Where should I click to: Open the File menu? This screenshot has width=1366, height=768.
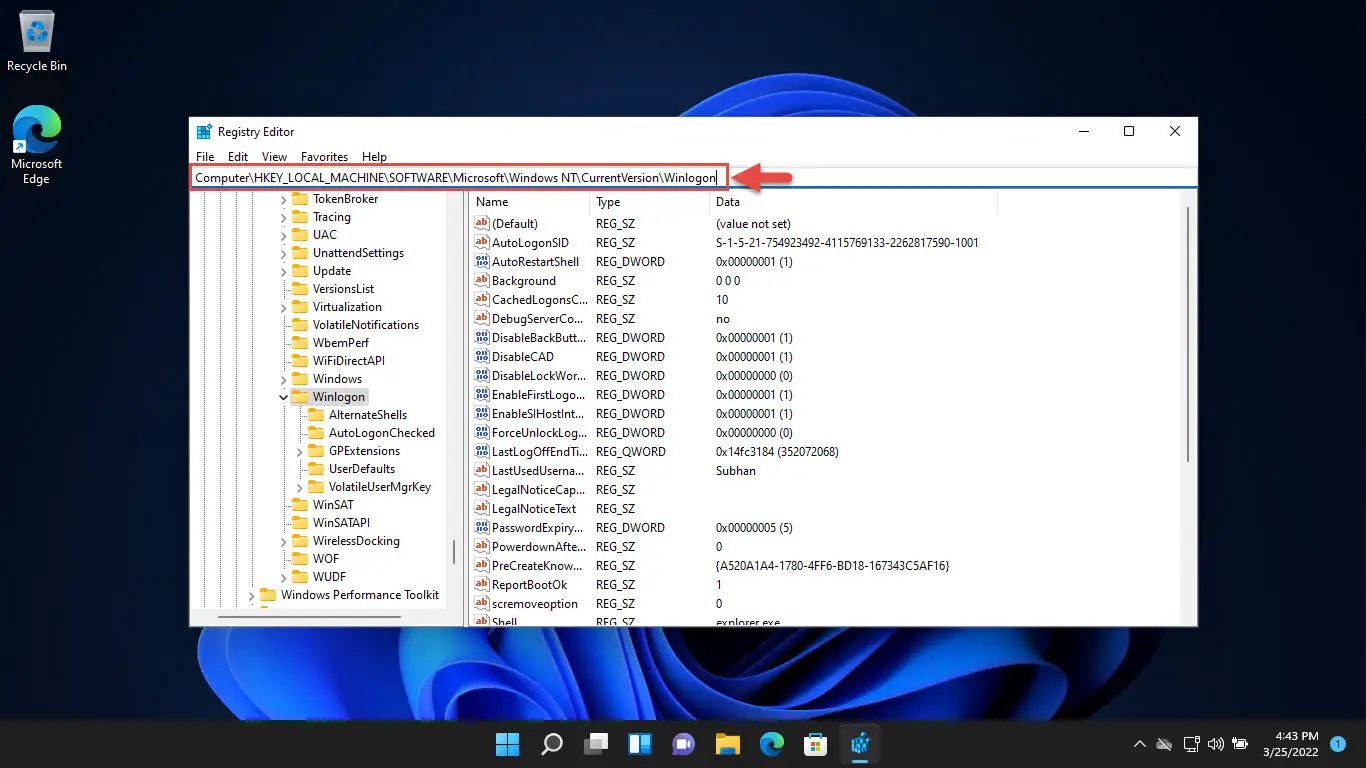click(x=205, y=157)
